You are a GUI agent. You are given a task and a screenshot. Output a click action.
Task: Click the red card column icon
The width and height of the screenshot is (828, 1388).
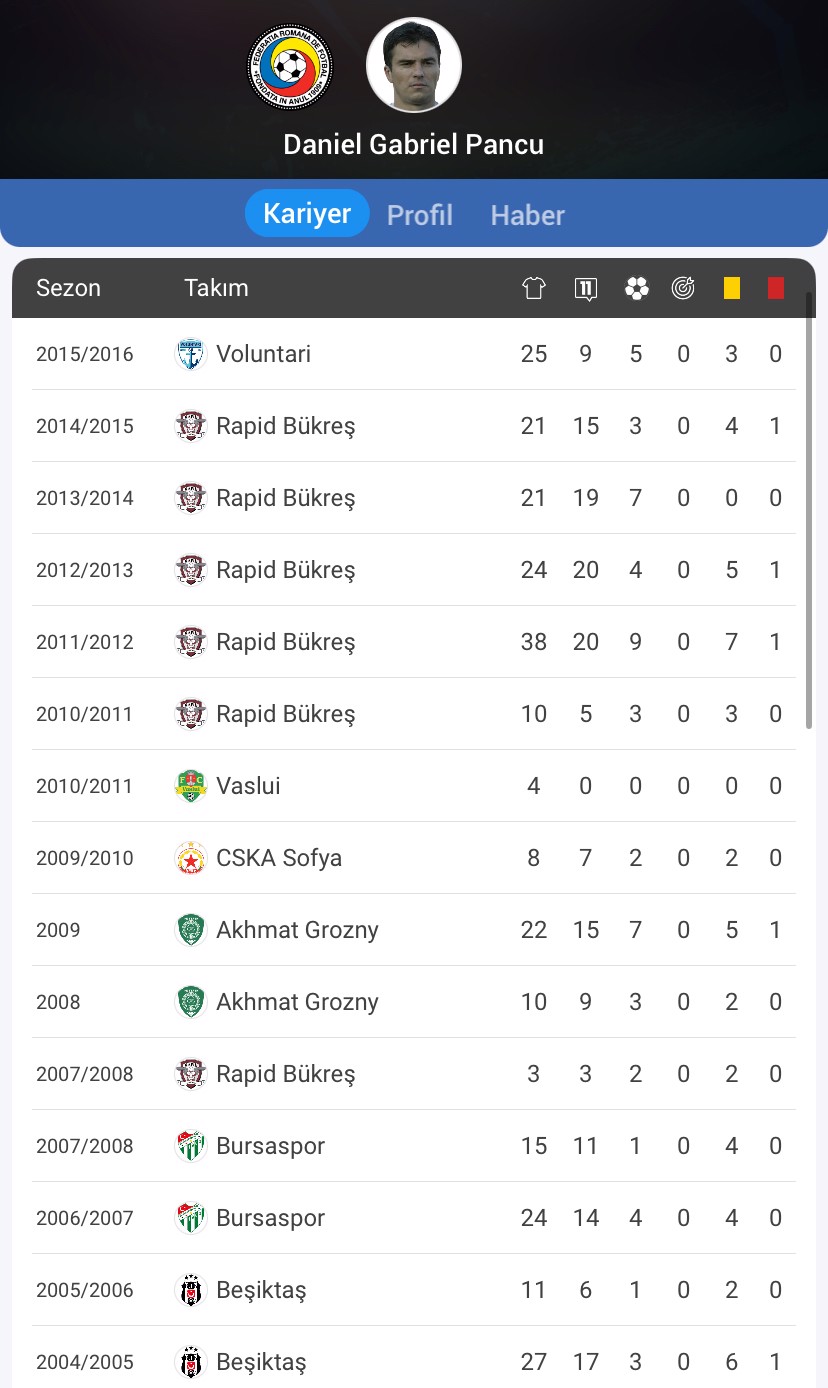pyautogui.click(x=776, y=288)
